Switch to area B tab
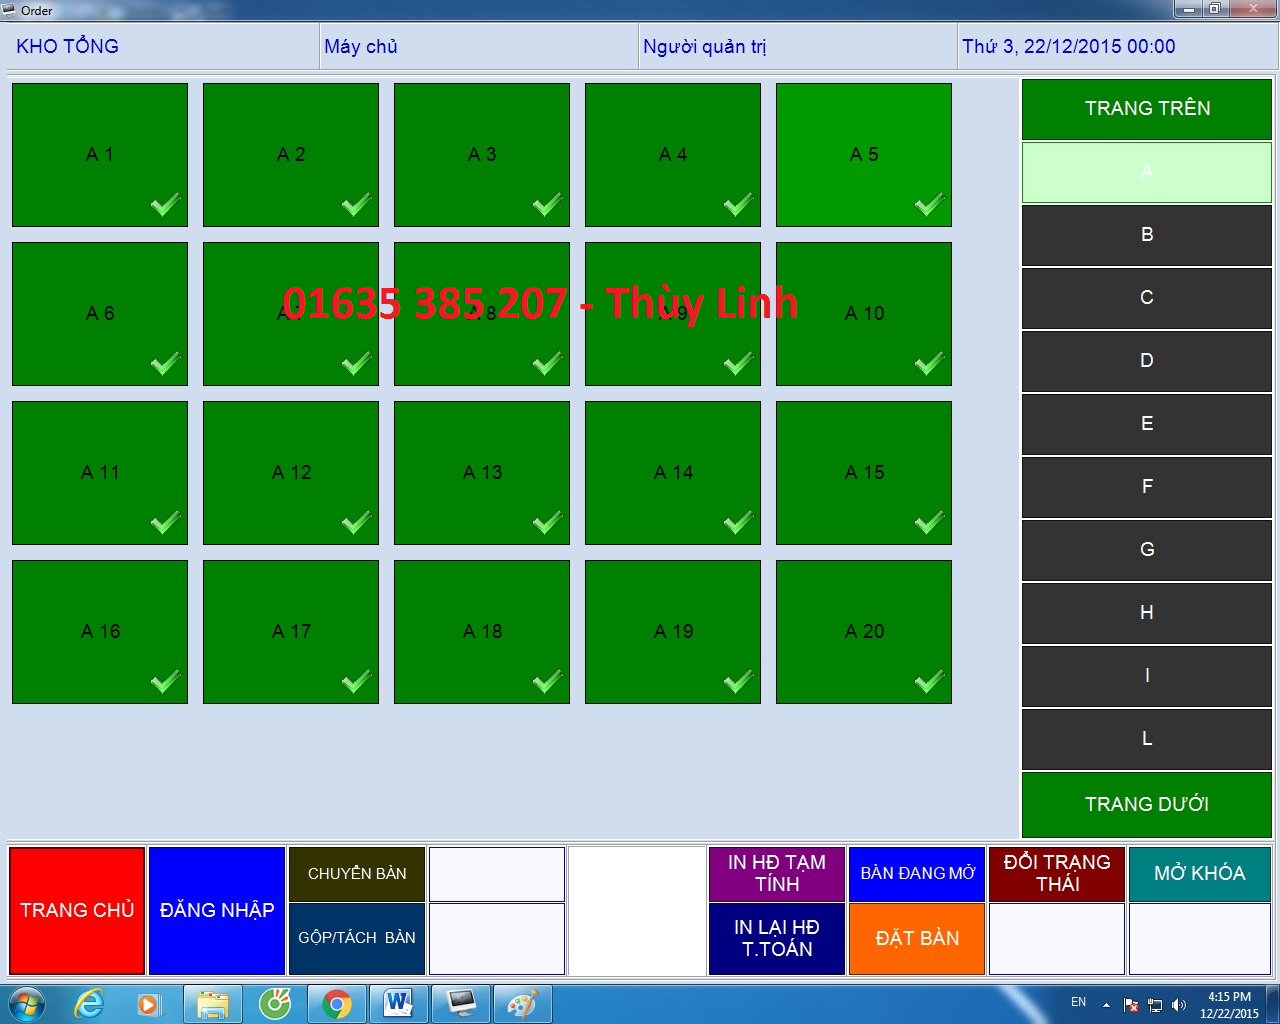1280x1024 pixels. [1147, 235]
